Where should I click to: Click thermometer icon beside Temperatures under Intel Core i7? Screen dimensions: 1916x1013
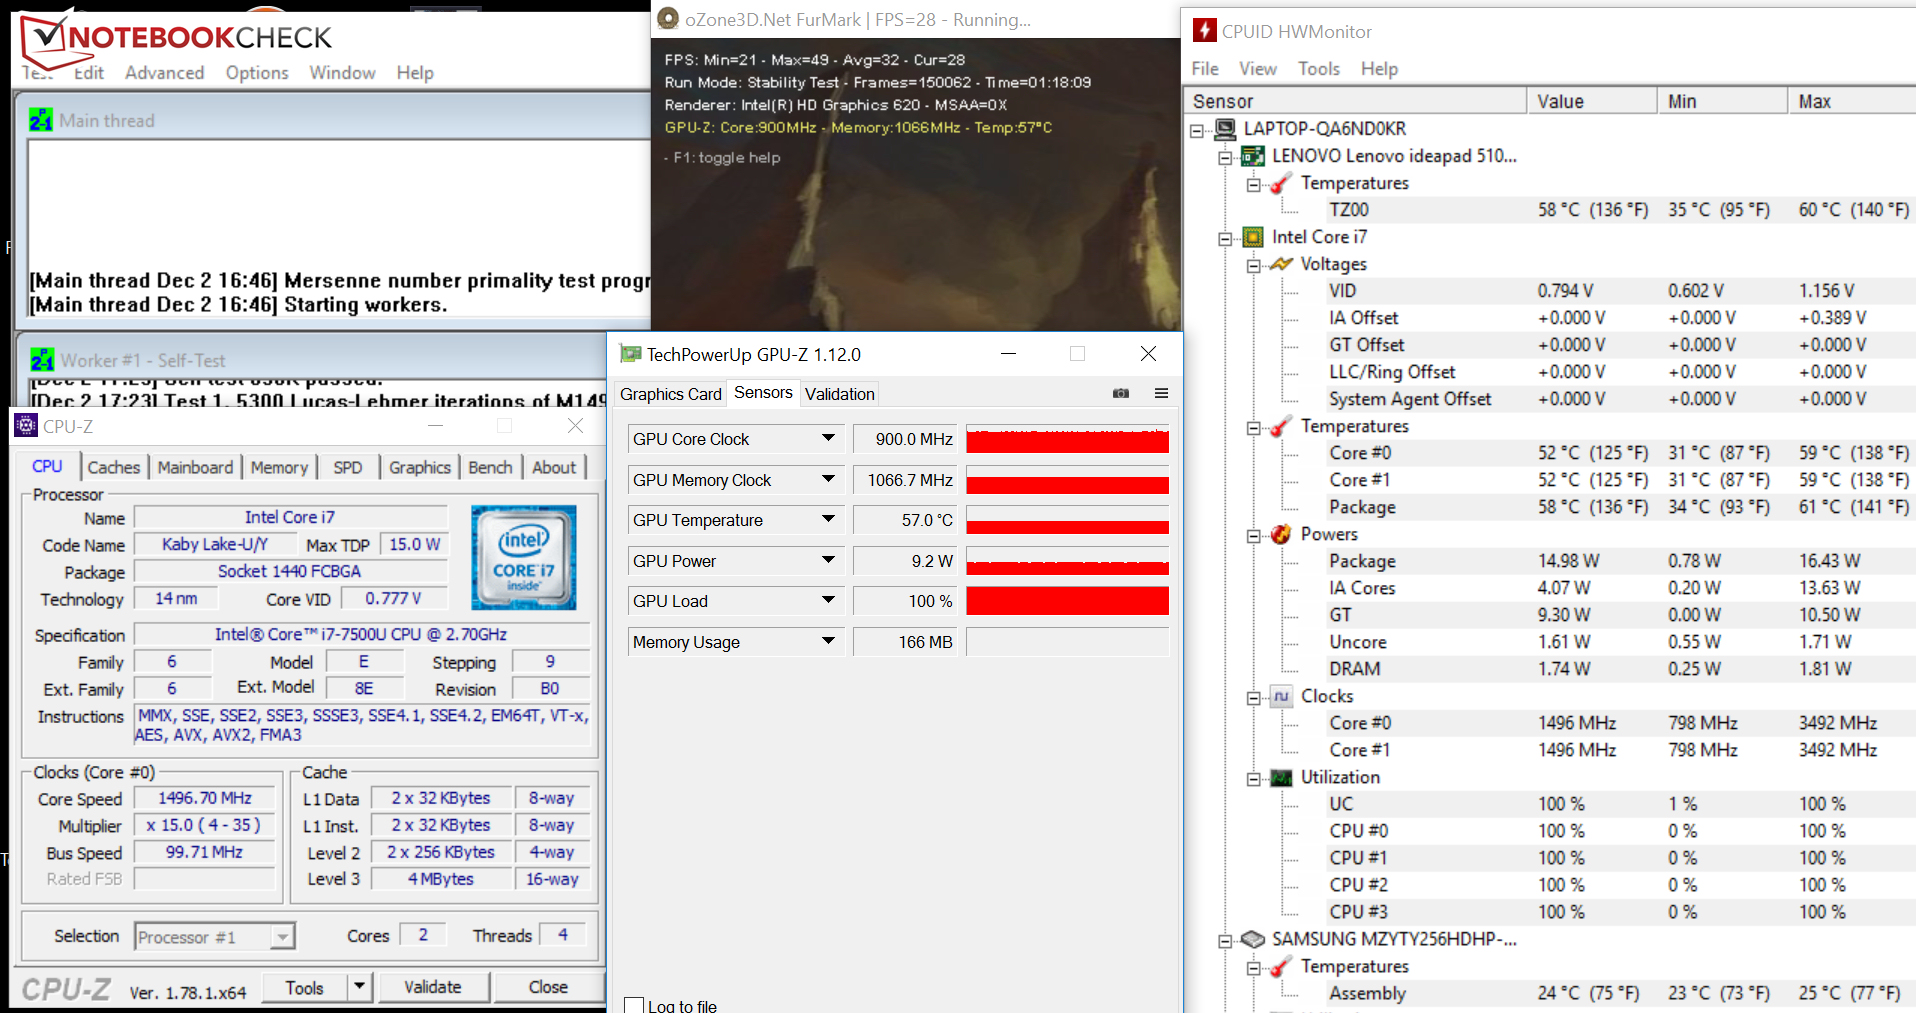point(1281,426)
